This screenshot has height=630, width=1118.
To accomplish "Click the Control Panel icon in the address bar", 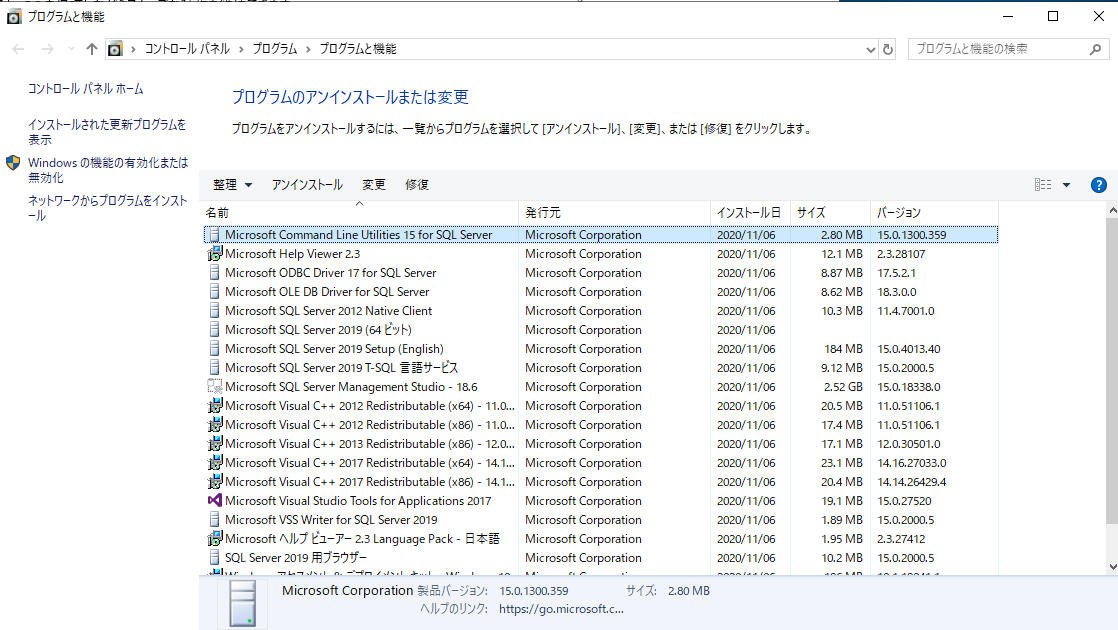I will [115, 48].
